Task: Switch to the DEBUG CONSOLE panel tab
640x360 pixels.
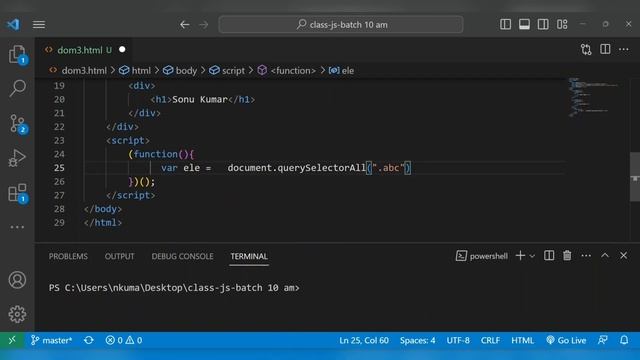Action: pyautogui.click(x=182, y=256)
